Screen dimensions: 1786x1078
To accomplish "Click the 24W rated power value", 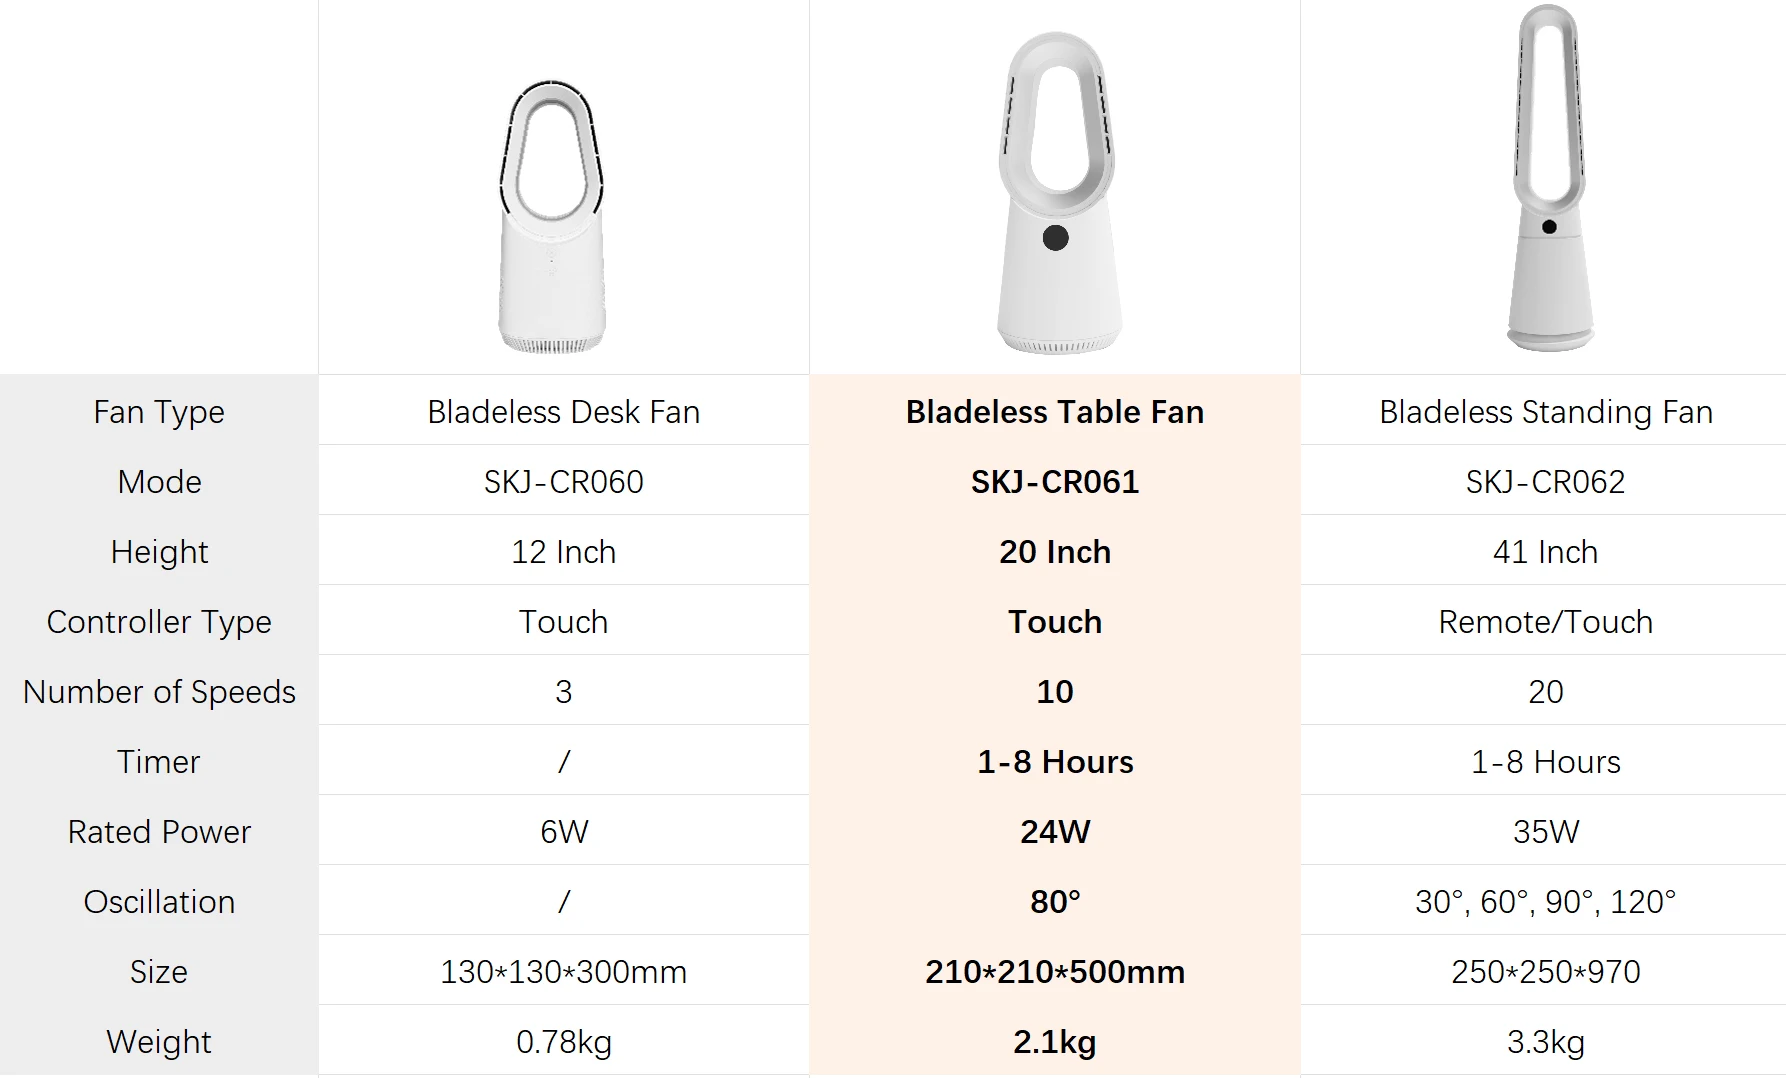I will tap(1055, 832).
